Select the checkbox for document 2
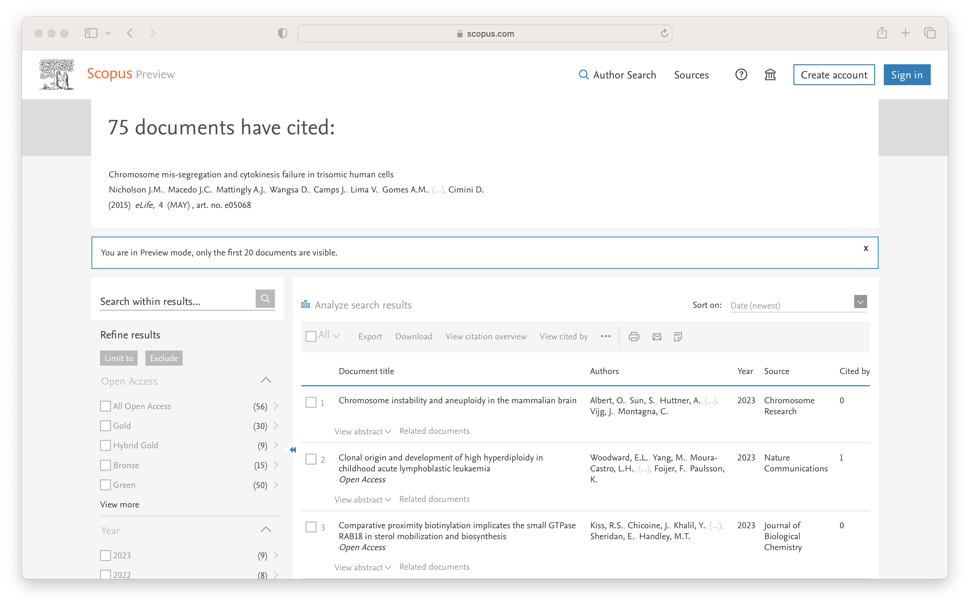The width and height of the screenshot is (970, 606). pos(313,459)
